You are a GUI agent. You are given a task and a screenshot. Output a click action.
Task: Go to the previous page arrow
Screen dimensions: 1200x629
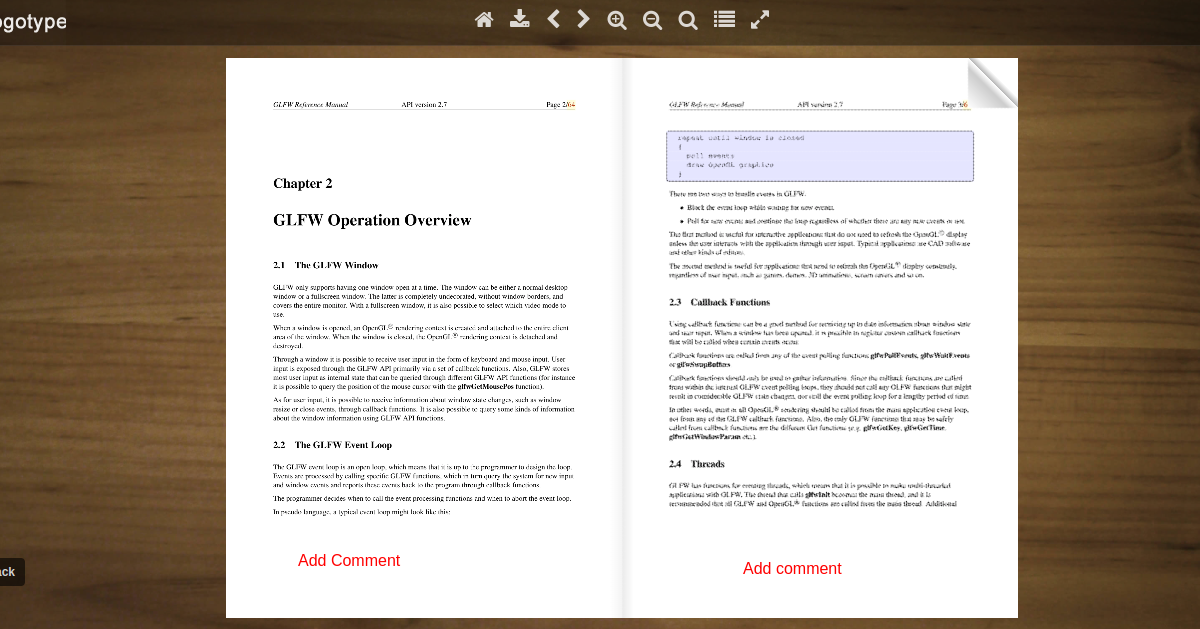coord(553,19)
